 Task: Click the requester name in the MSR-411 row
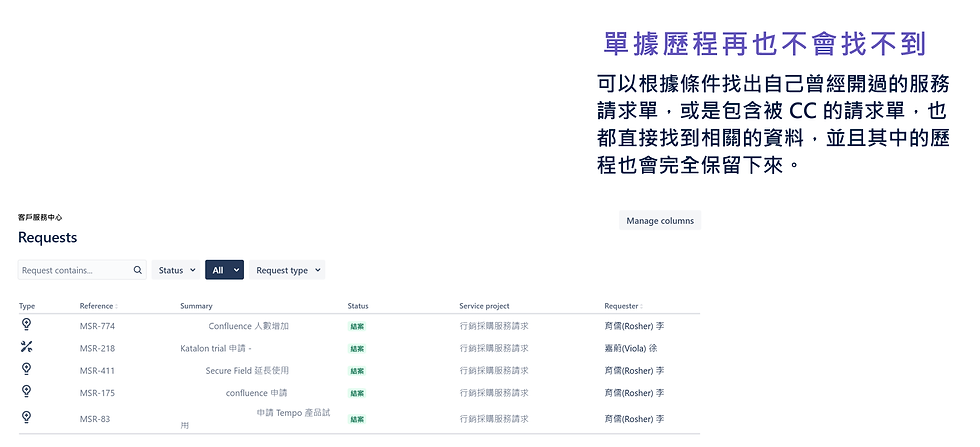click(634, 371)
